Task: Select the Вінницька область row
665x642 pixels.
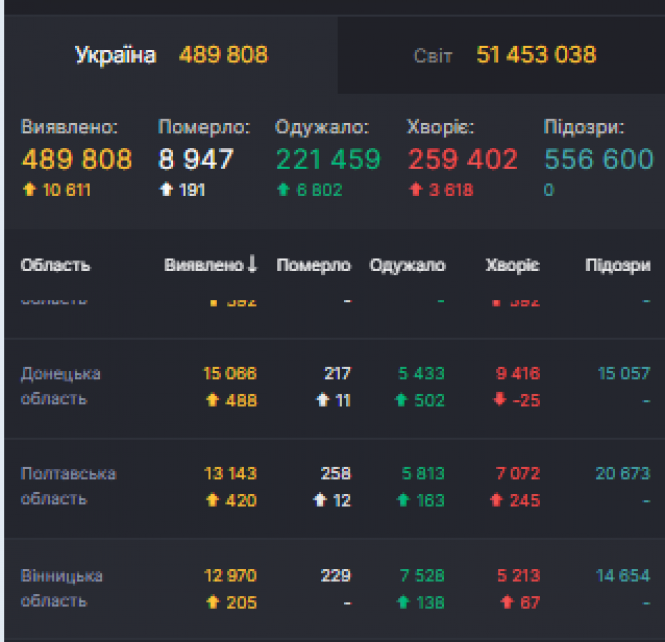Action: (x=62, y=588)
